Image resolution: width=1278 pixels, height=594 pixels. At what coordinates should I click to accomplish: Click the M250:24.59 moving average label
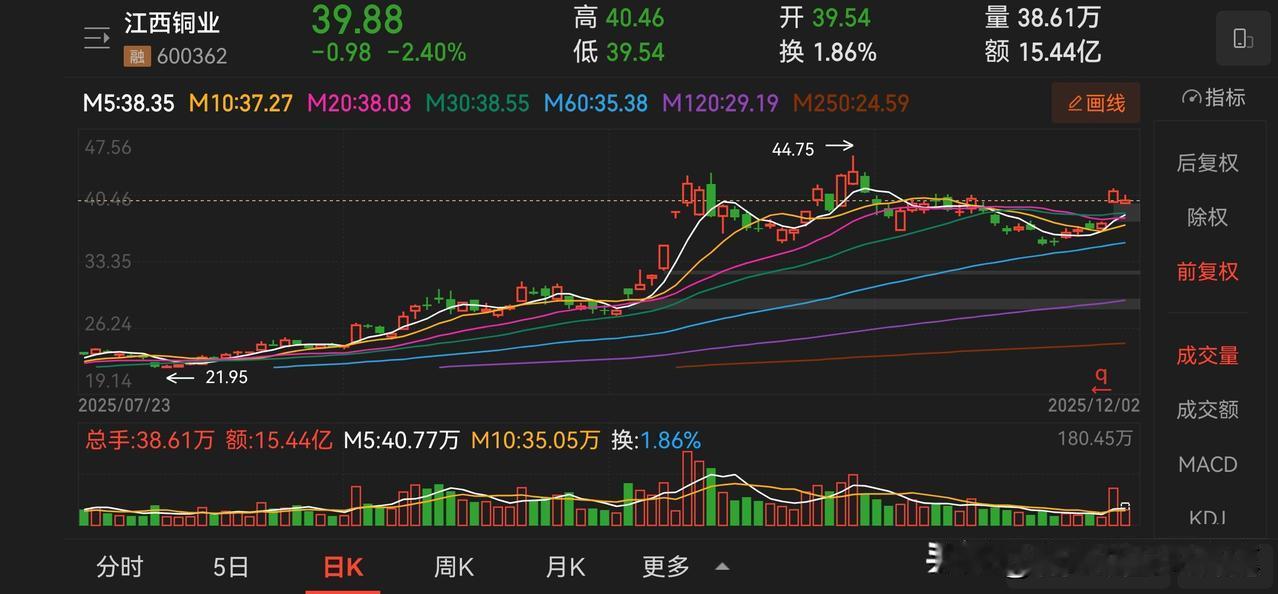(x=851, y=103)
